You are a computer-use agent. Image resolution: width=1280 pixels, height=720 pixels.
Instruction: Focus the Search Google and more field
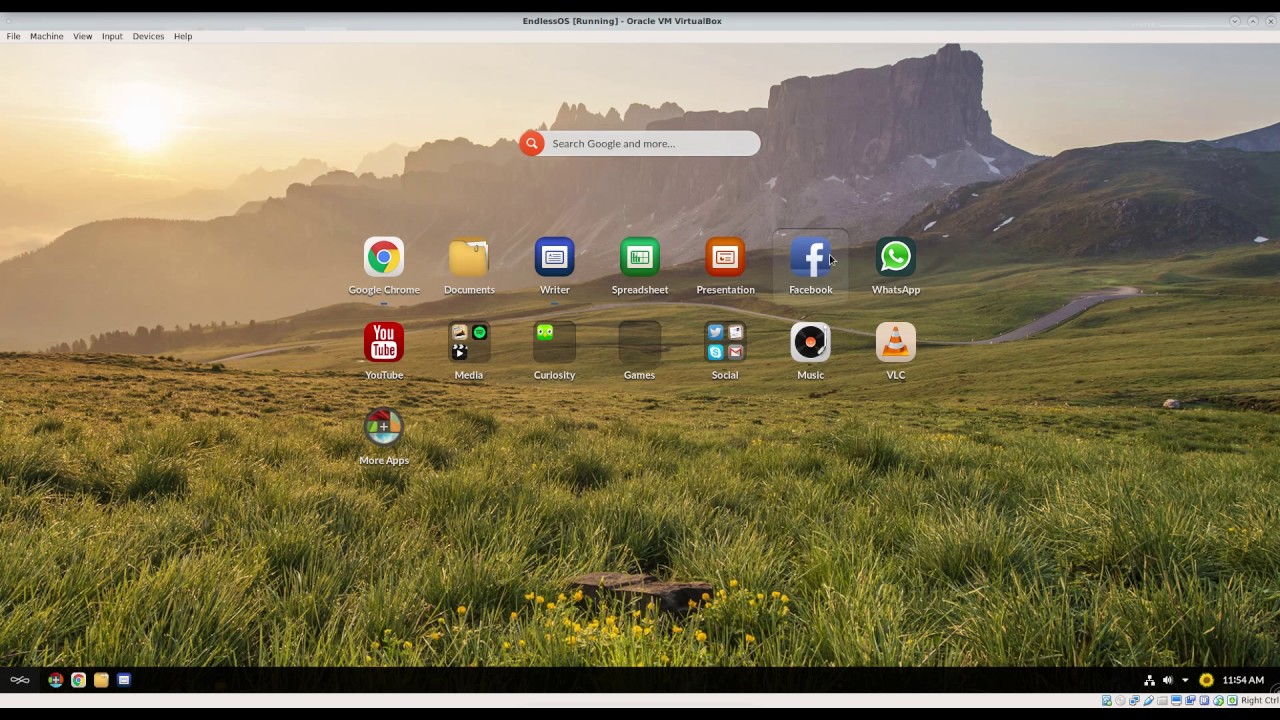pos(652,143)
